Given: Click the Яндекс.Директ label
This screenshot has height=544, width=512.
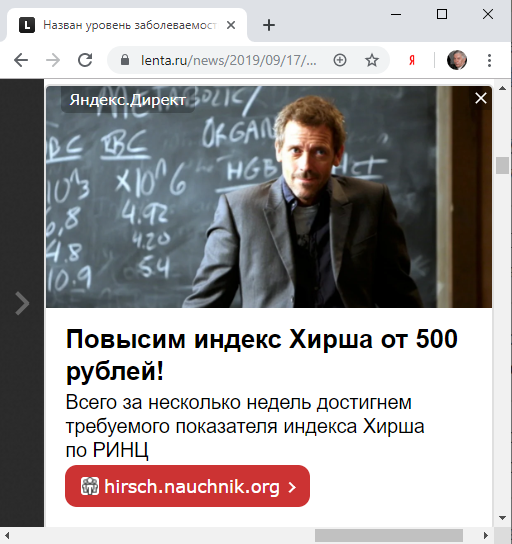Looking at the screenshot, I should tap(128, 100).
